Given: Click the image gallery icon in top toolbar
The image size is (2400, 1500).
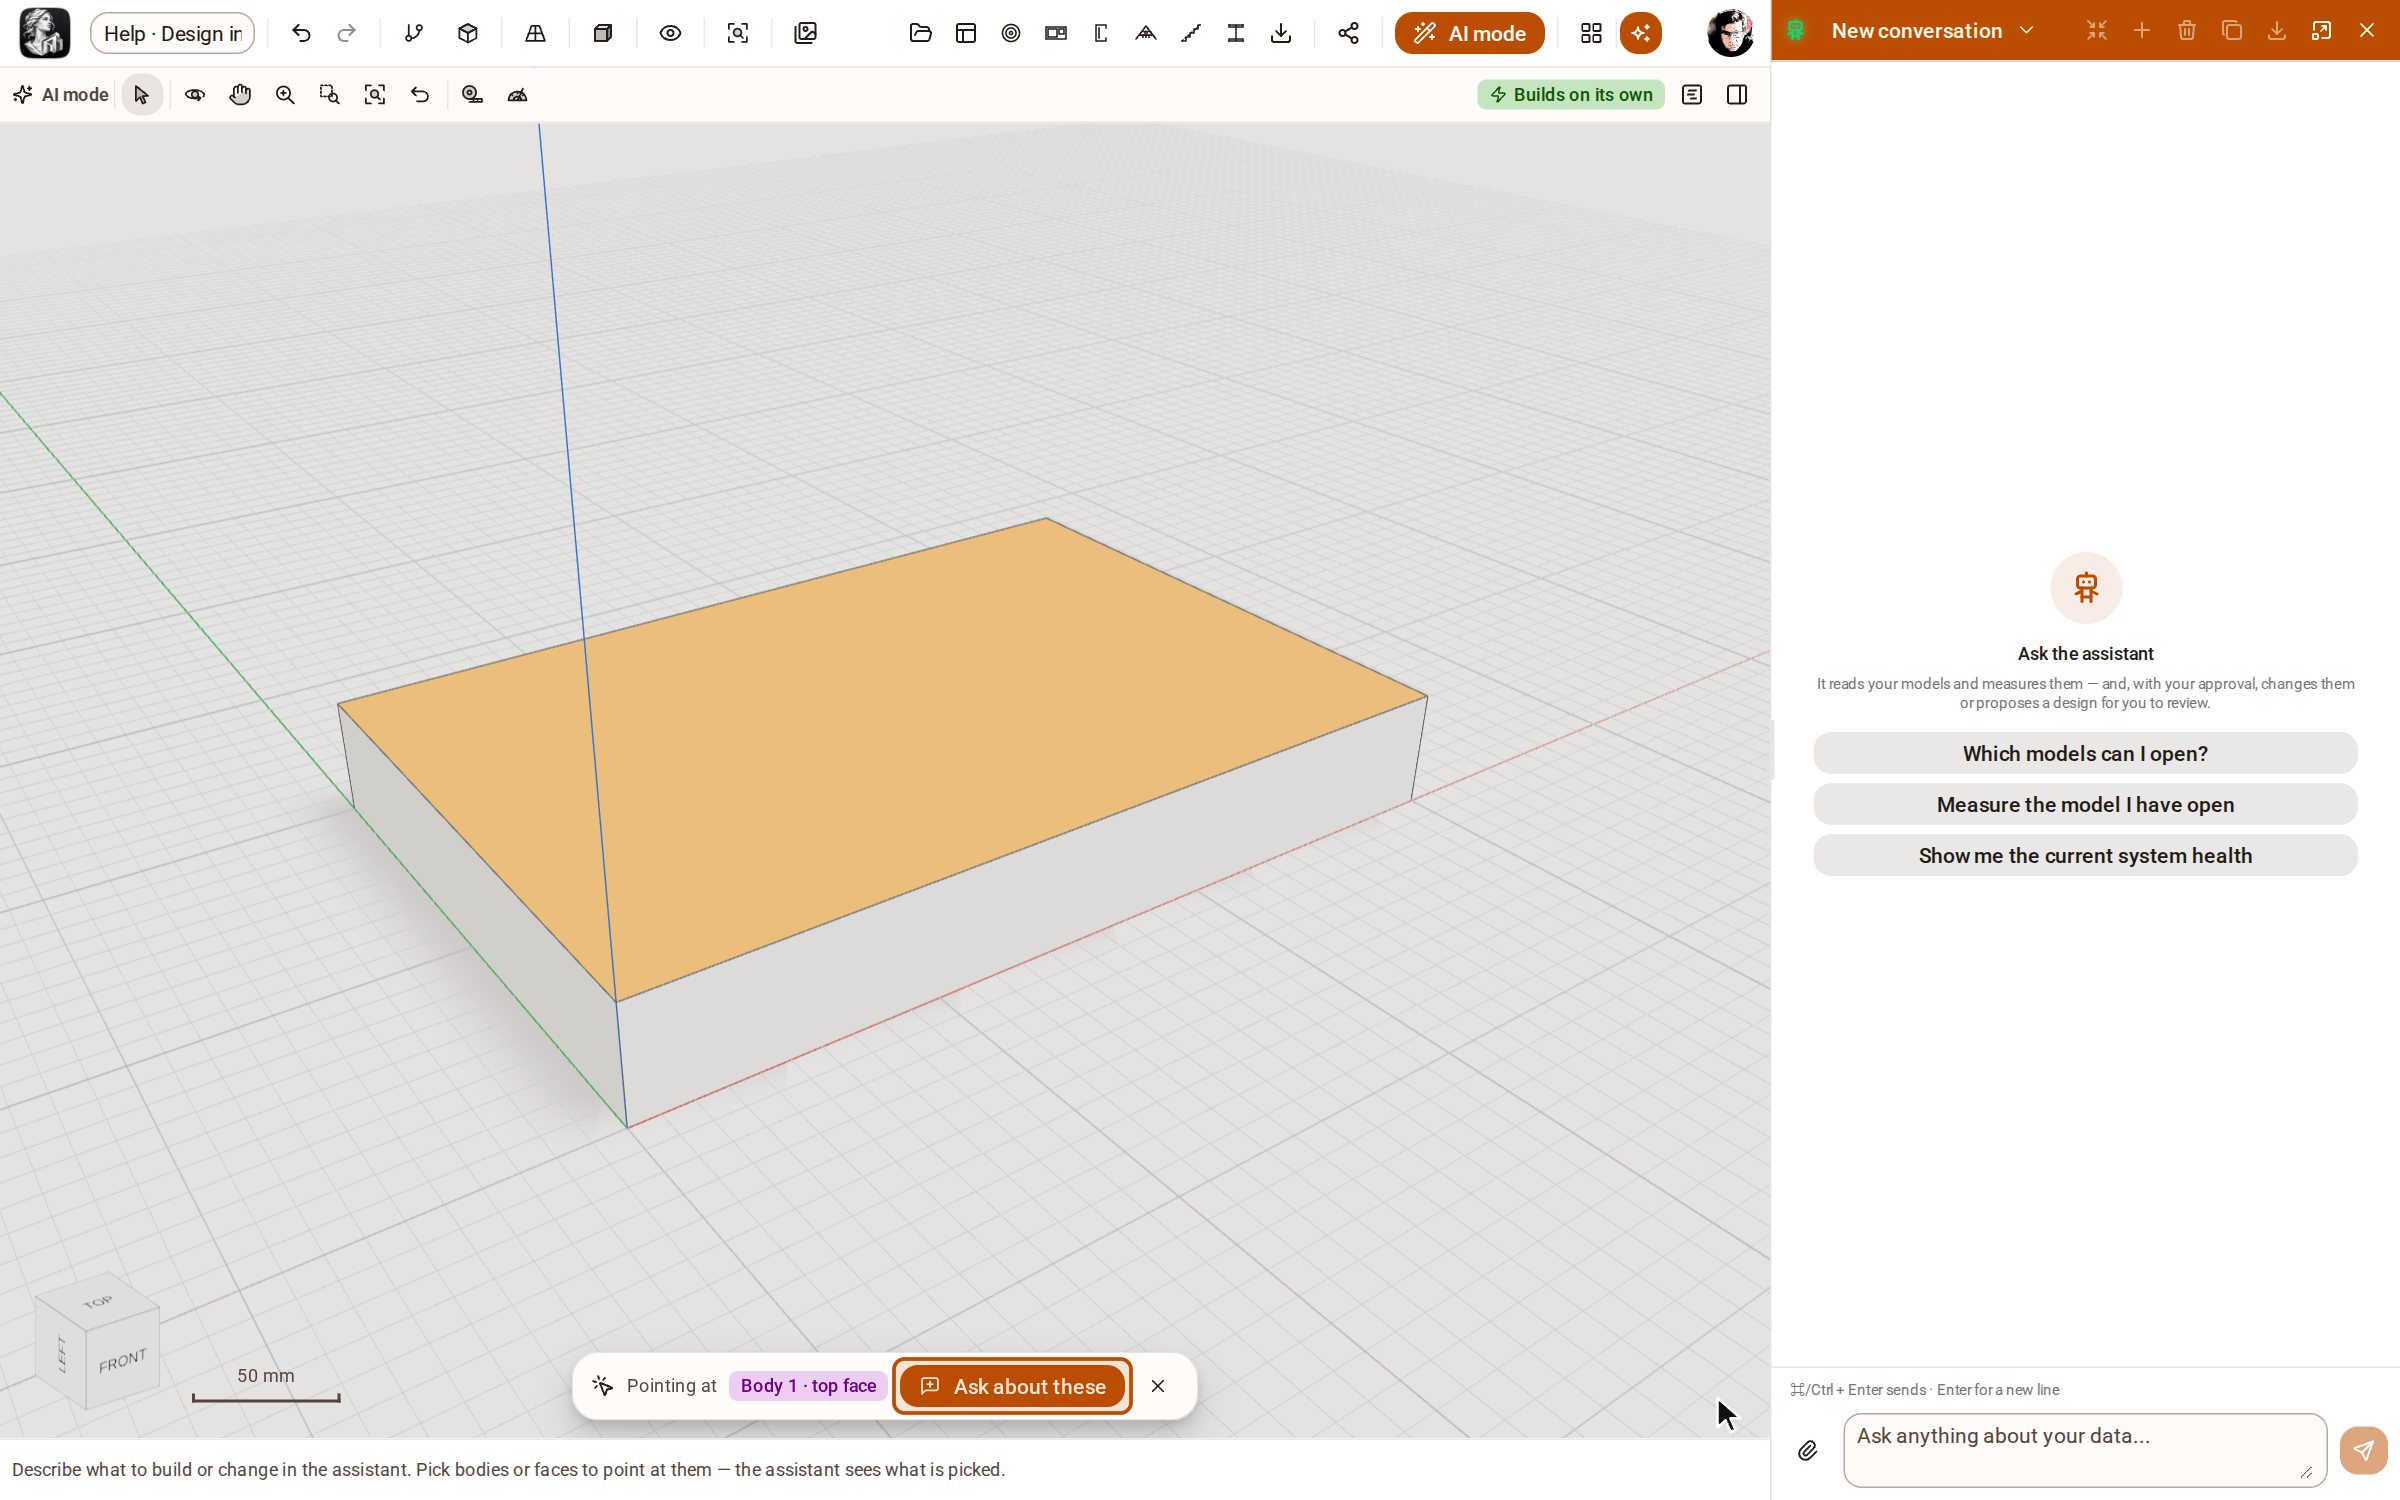Looking at the screenshot, I should (805, 33).
